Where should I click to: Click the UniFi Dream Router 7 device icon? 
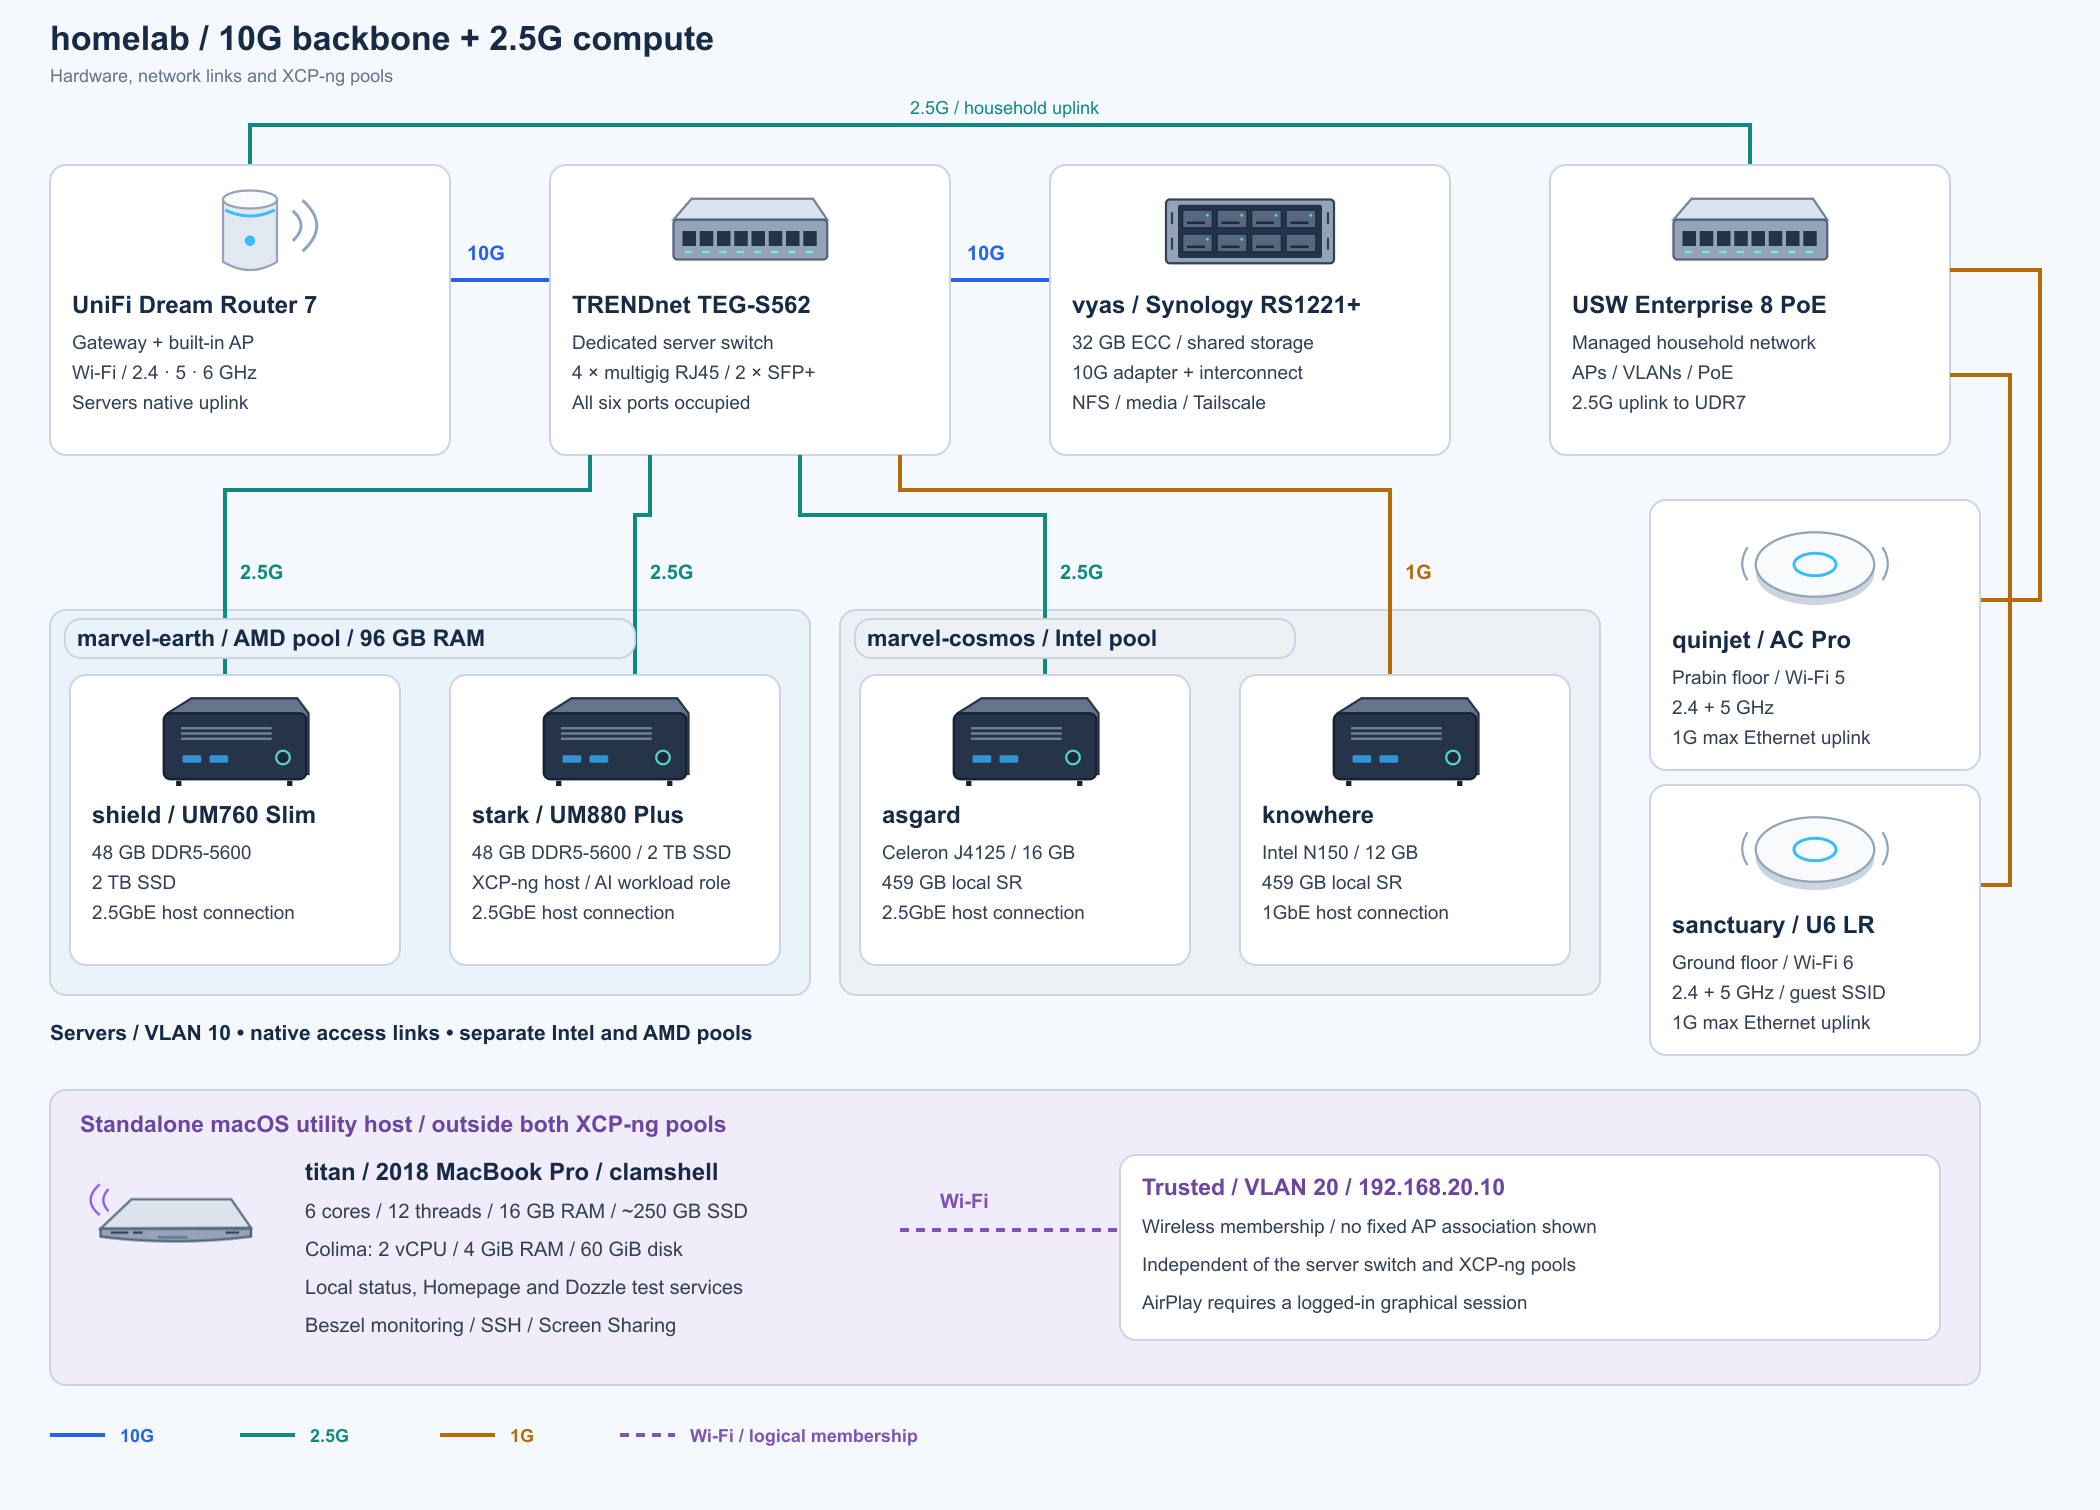[268, 230]
